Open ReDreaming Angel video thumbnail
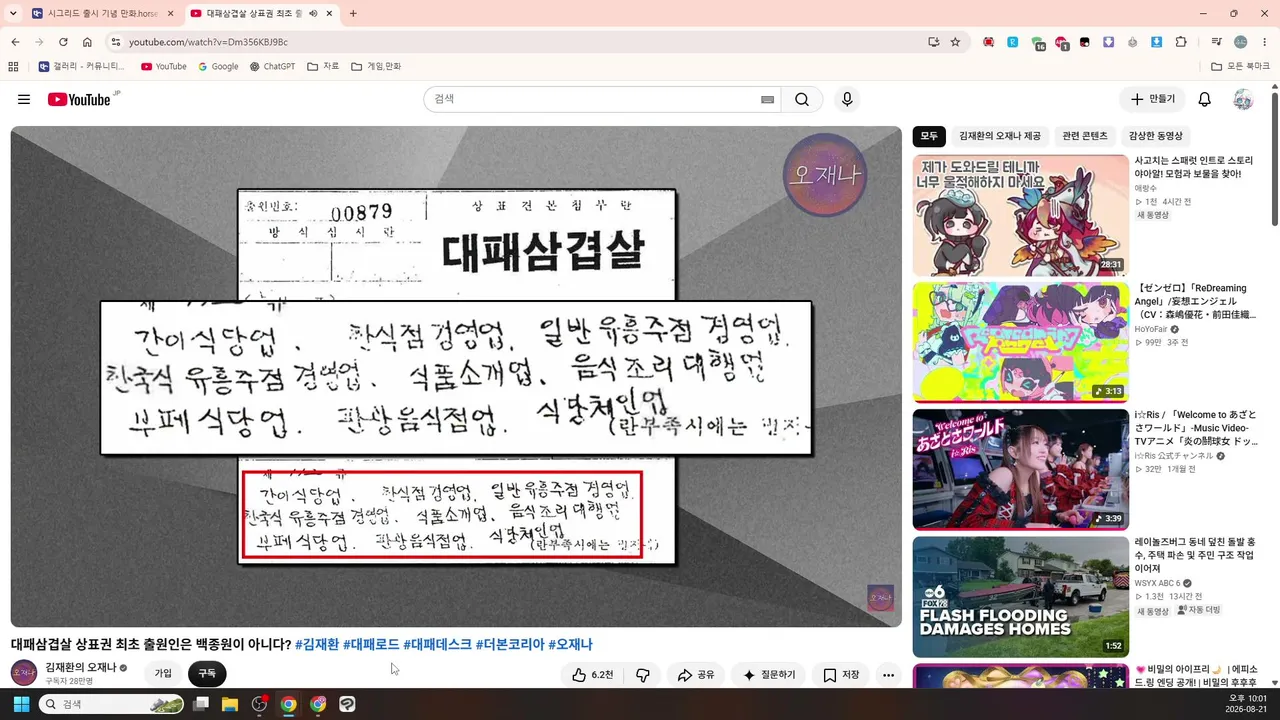 [x=1020, y=342]
